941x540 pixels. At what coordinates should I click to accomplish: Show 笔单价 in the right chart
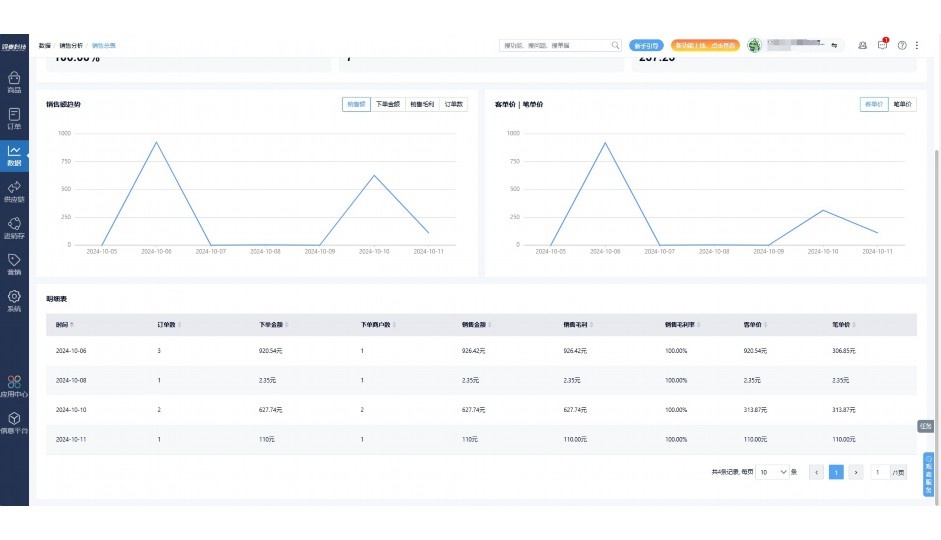coord(902,104)
